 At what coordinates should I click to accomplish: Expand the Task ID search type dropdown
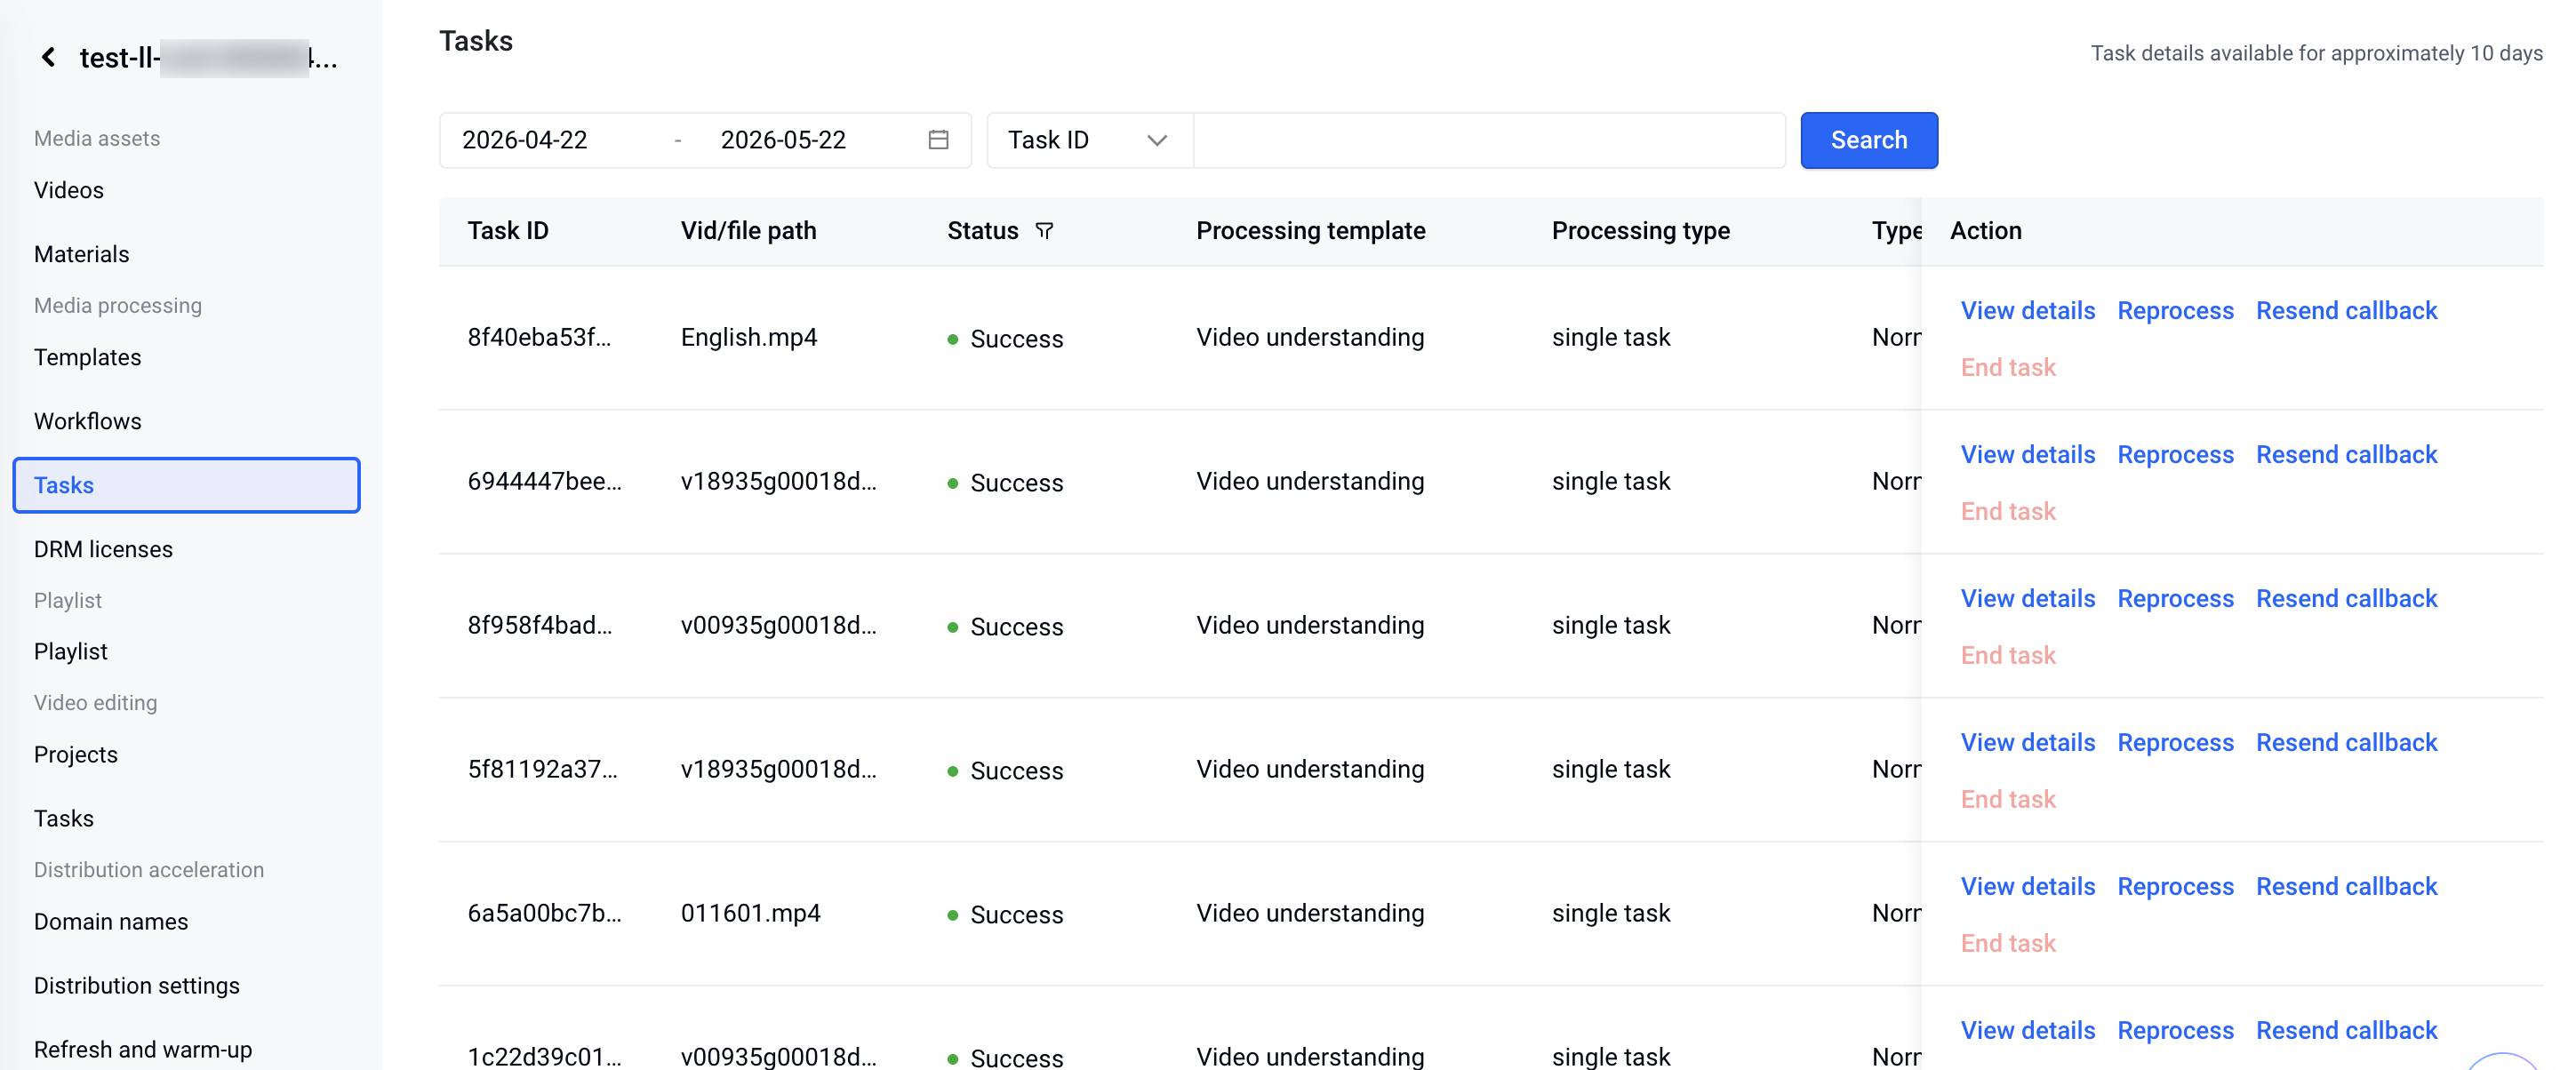1089,140
